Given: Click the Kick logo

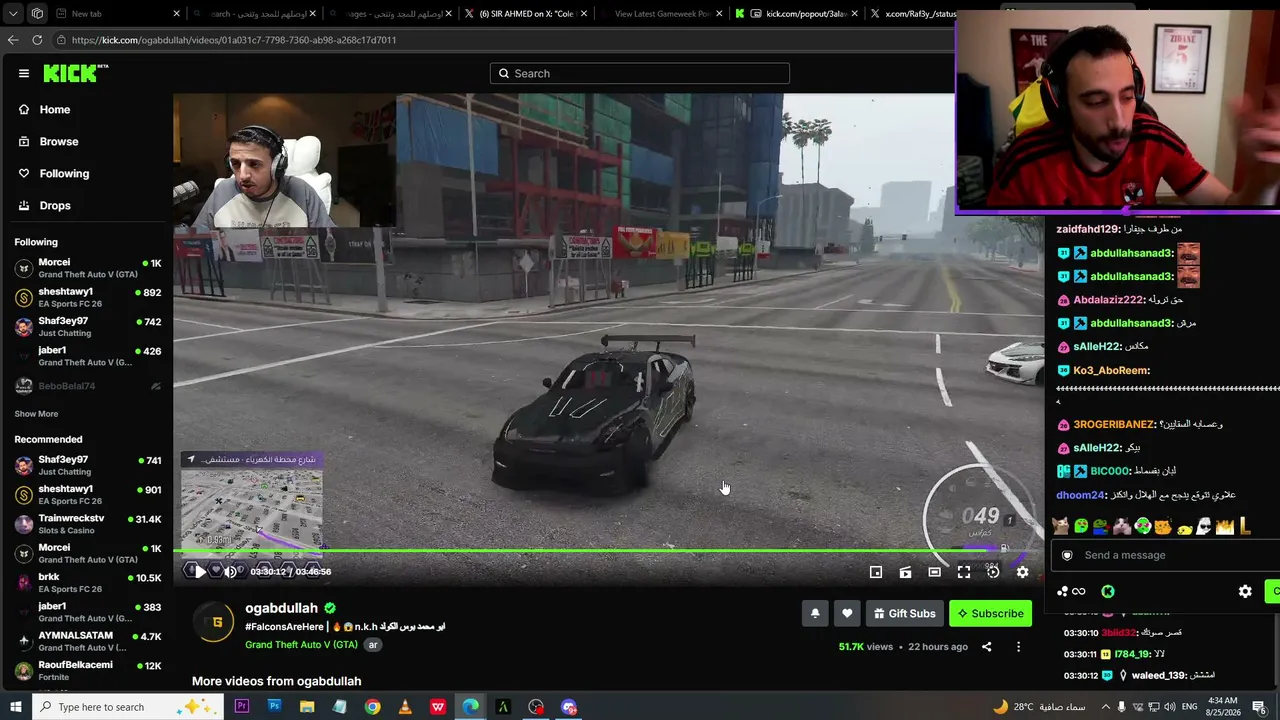Looking at the screenshot, I should coord(75,73).
